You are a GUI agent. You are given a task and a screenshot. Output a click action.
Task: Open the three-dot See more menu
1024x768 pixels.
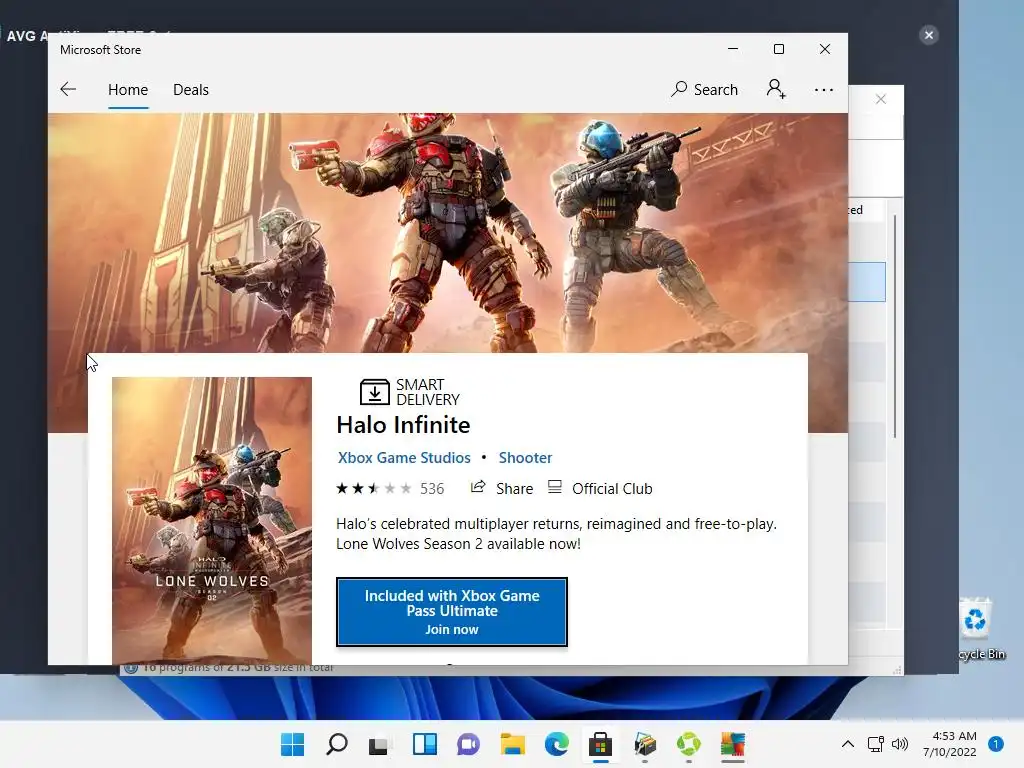pyautogui.click(x=824, y=89)
